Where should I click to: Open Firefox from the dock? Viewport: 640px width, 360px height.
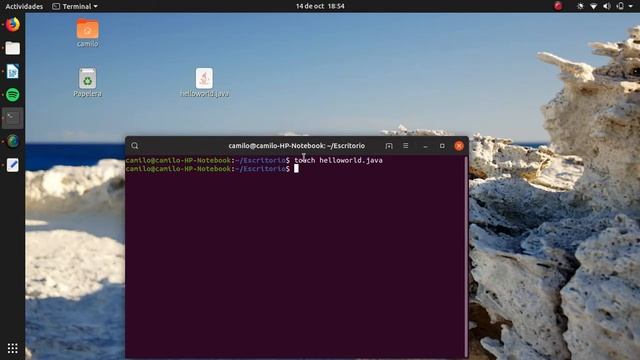[13, 24]
